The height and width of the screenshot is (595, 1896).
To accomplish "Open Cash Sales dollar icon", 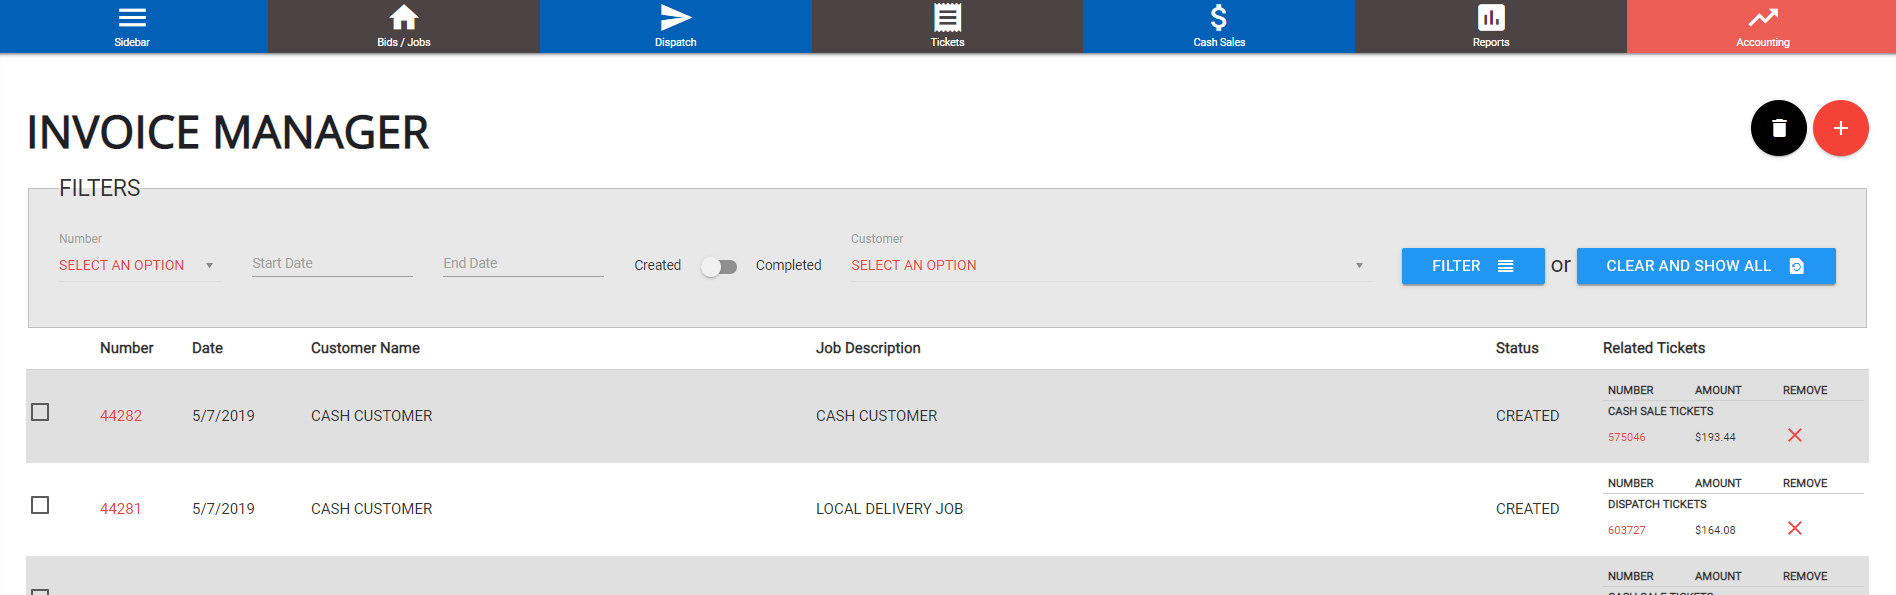I will [x=1218, y=18].
